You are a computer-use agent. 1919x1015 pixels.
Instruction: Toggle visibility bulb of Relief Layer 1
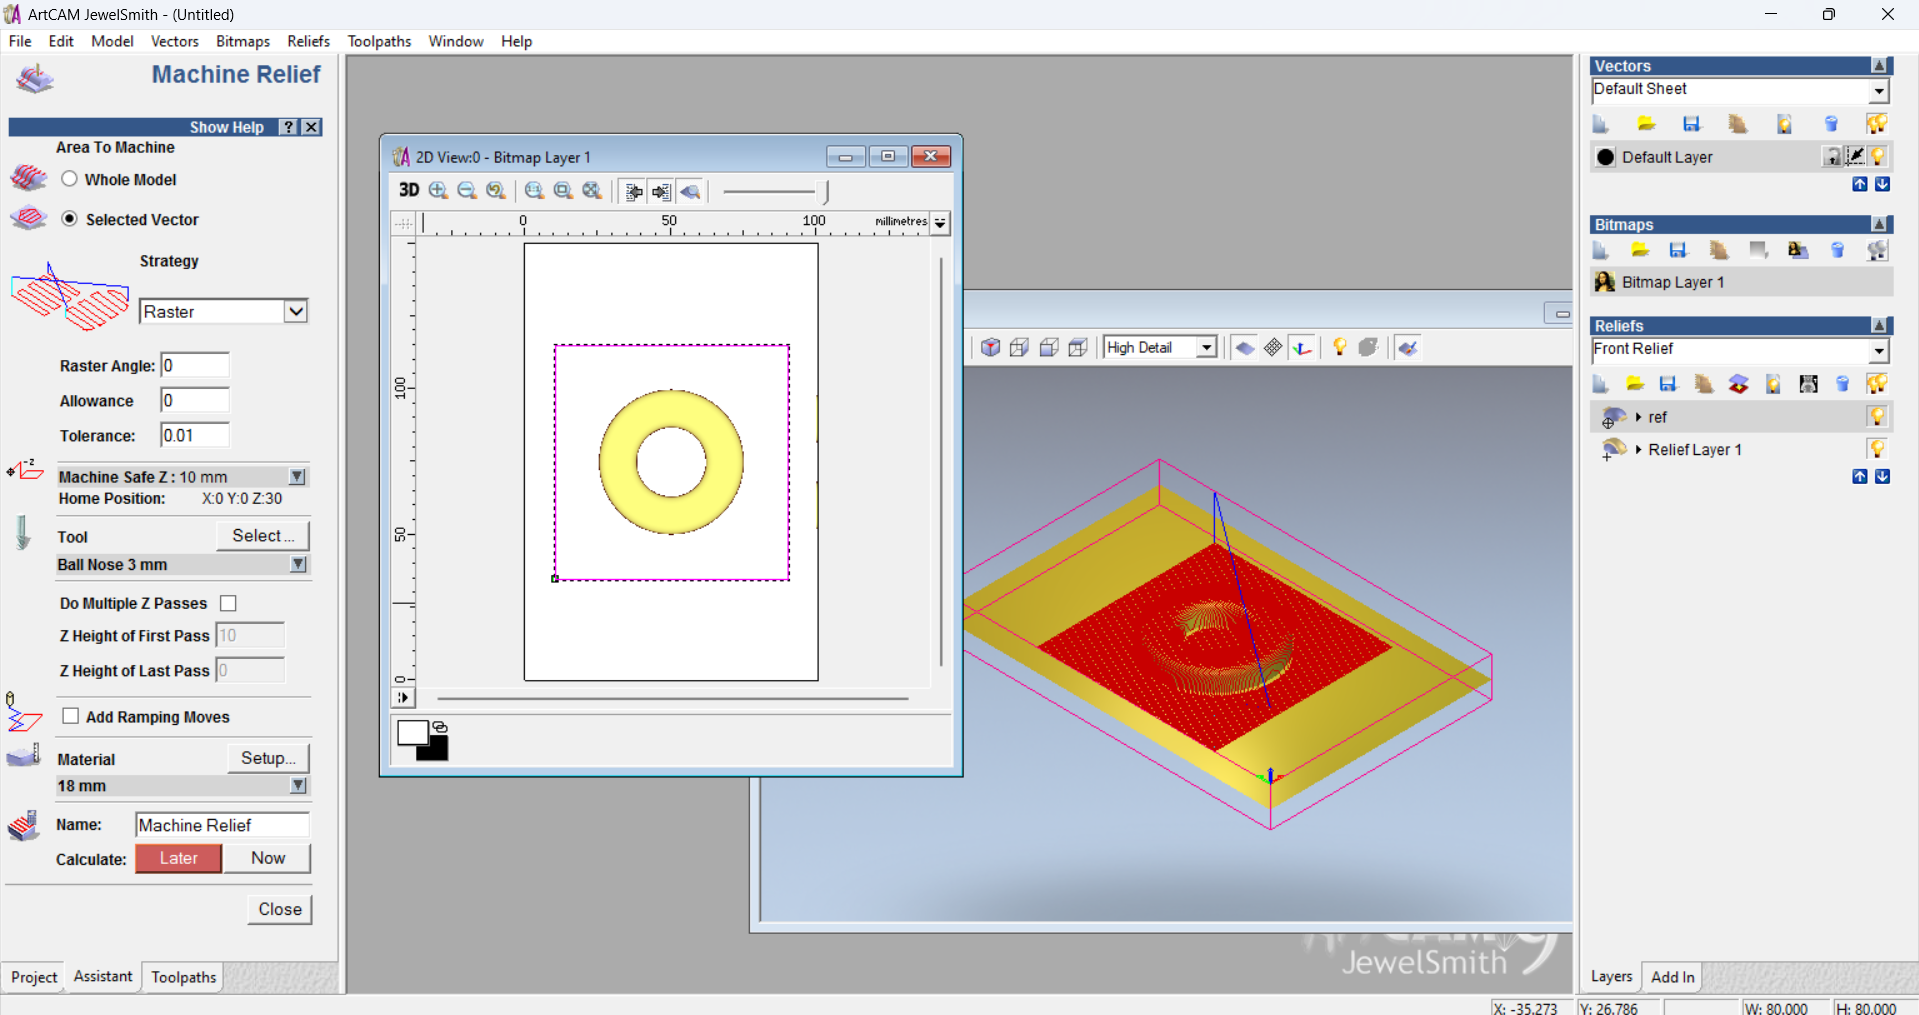pyautogui.click(x=1877, y=449)
